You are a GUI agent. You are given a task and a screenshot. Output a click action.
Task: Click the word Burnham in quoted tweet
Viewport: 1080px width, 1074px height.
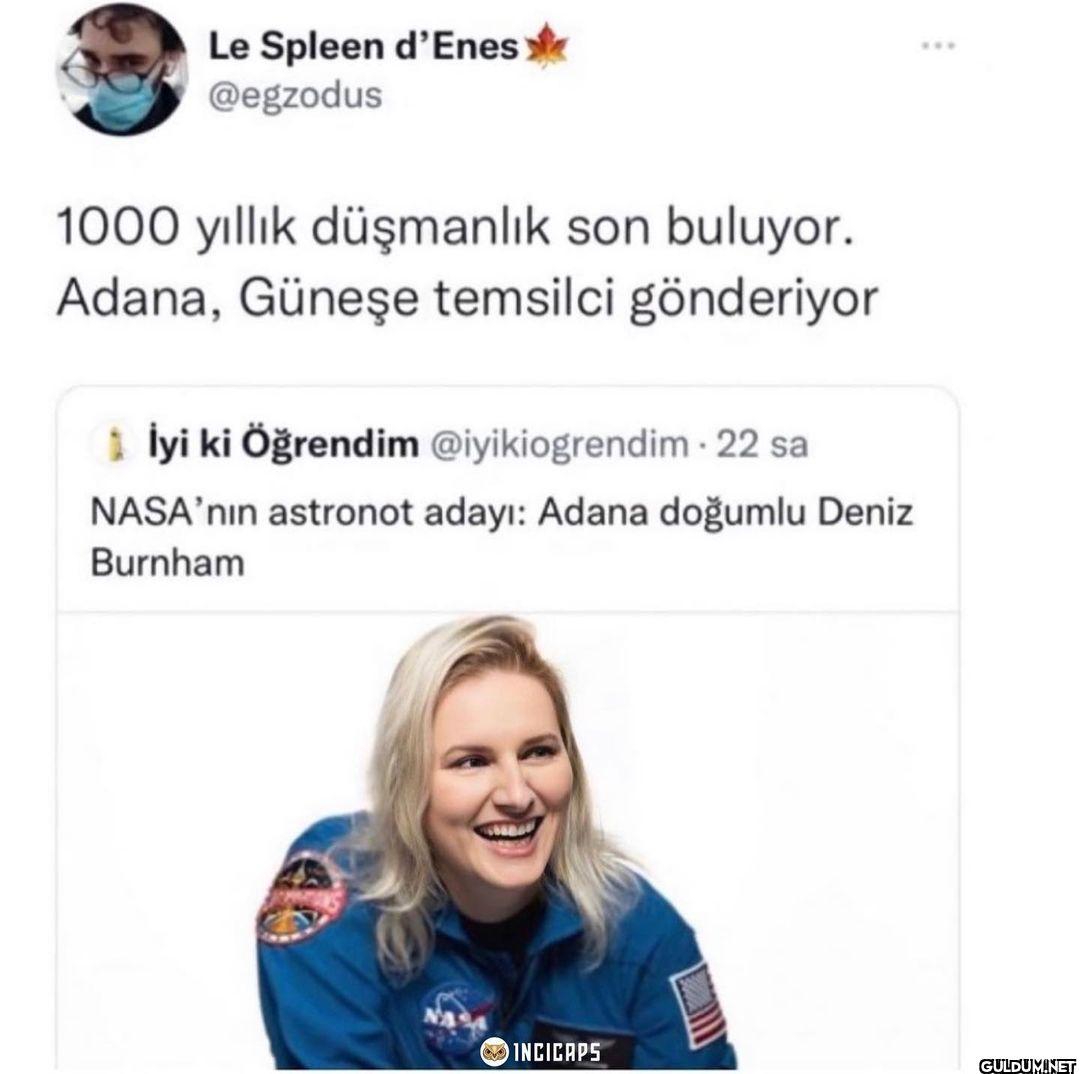[167, 562]
